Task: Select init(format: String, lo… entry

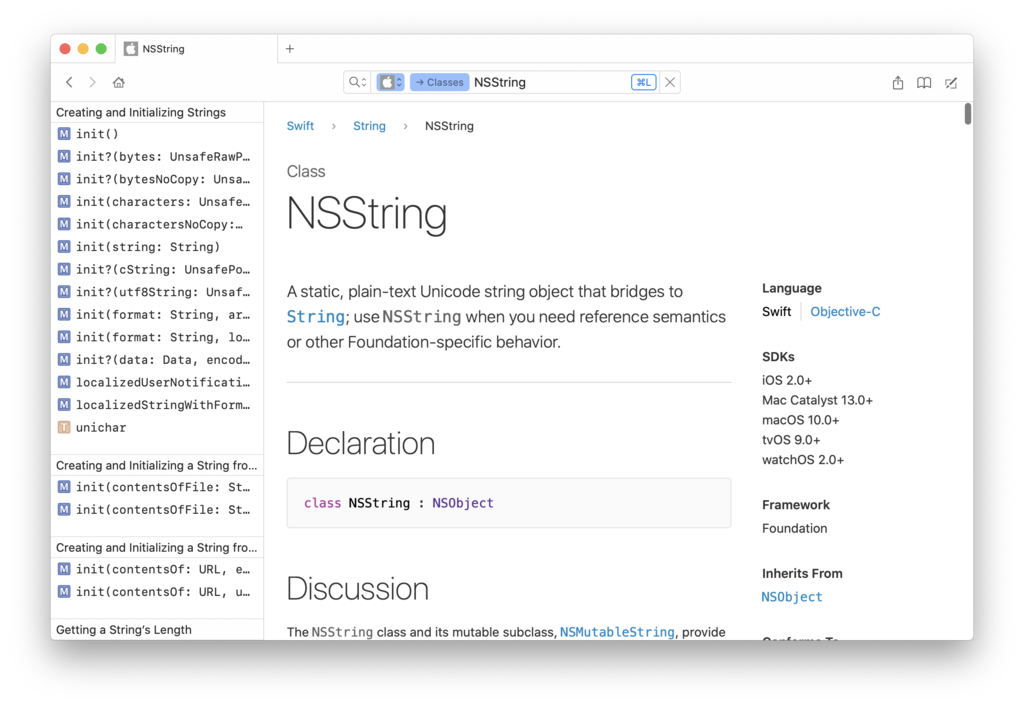Action: [157, 337]
